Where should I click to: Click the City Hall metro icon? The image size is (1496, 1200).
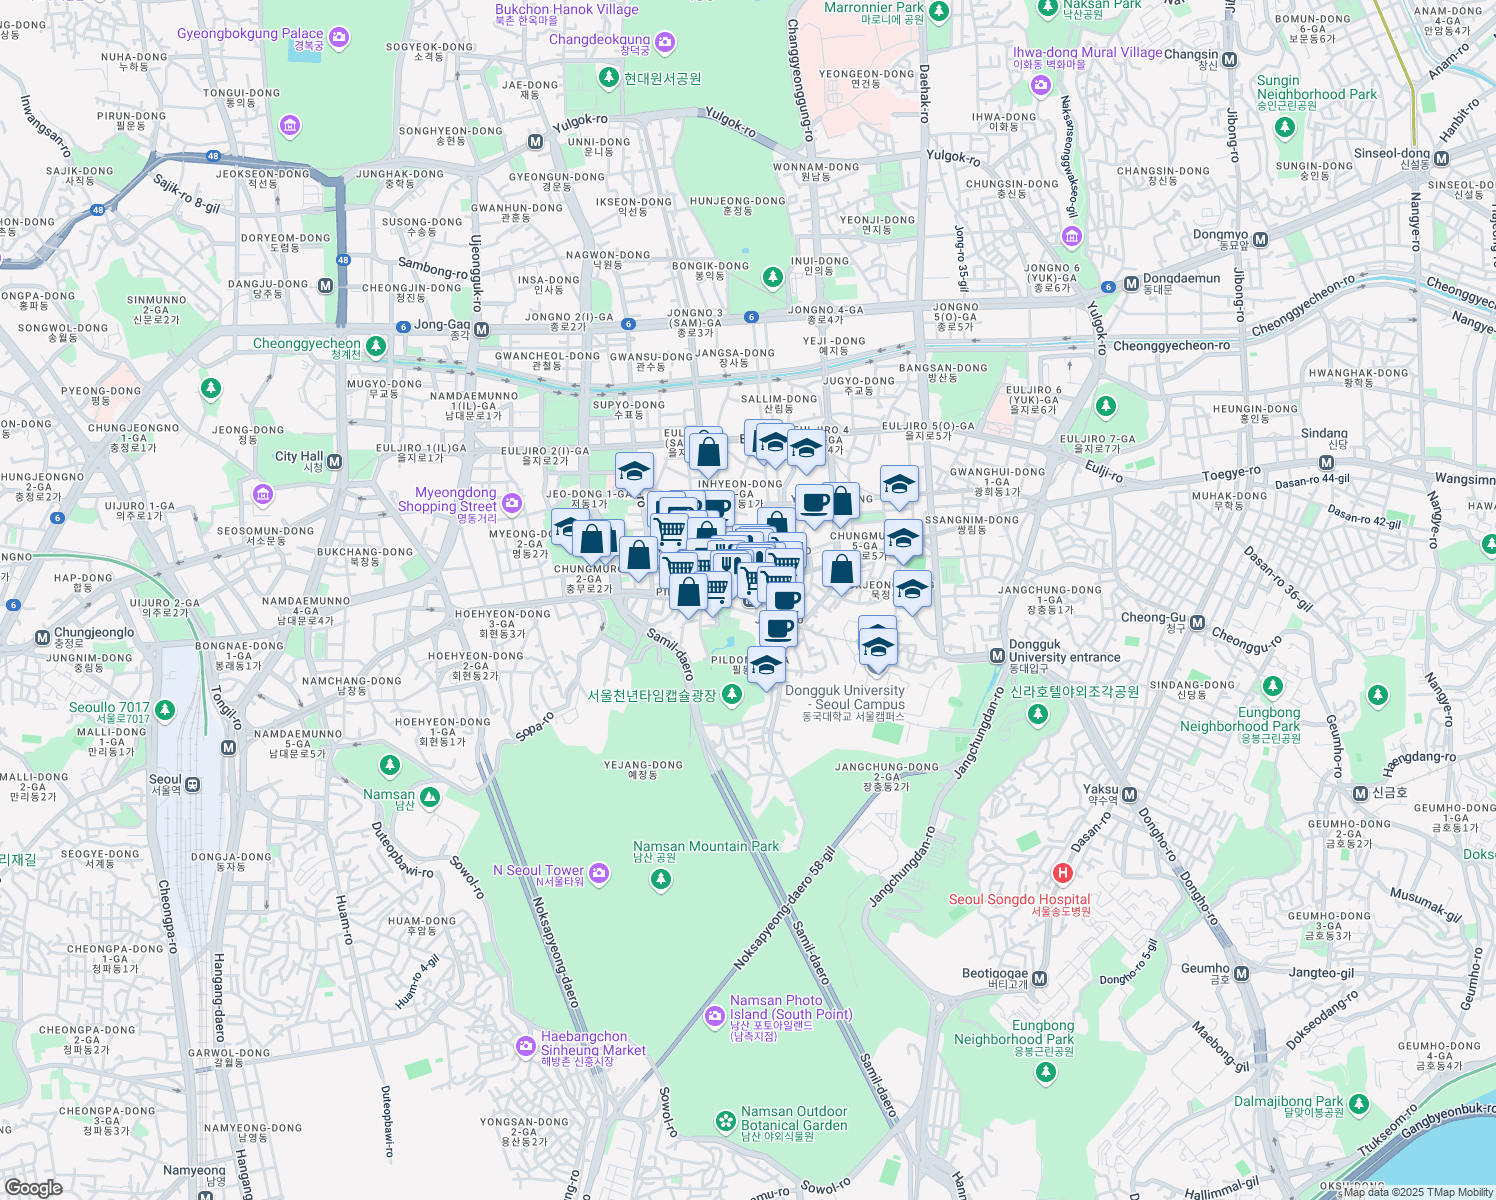(x=335, y=462)
